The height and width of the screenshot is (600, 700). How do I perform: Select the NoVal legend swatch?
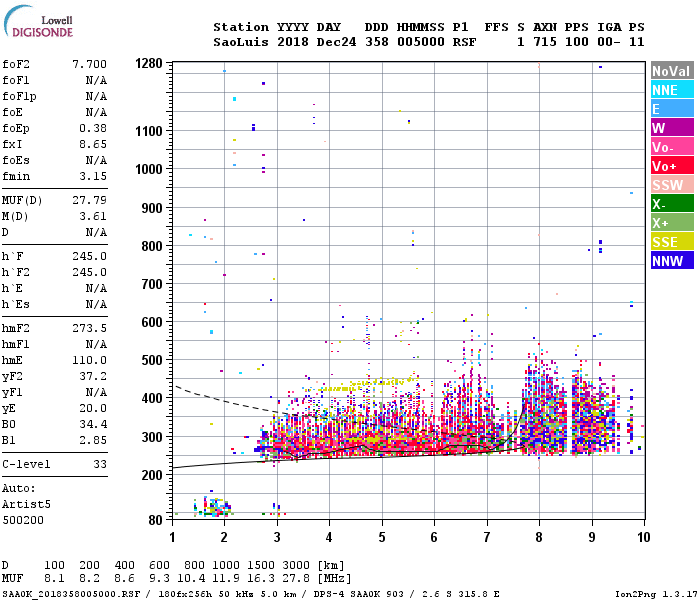click(672, 71)
